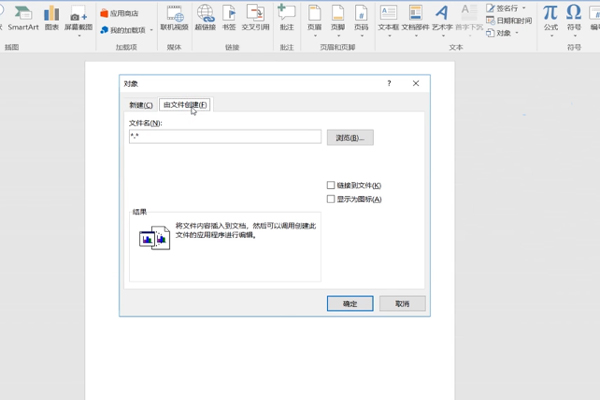The image size is (600, 400).
Task: Add a comment (批注)
Action: [x=287, y=18]
